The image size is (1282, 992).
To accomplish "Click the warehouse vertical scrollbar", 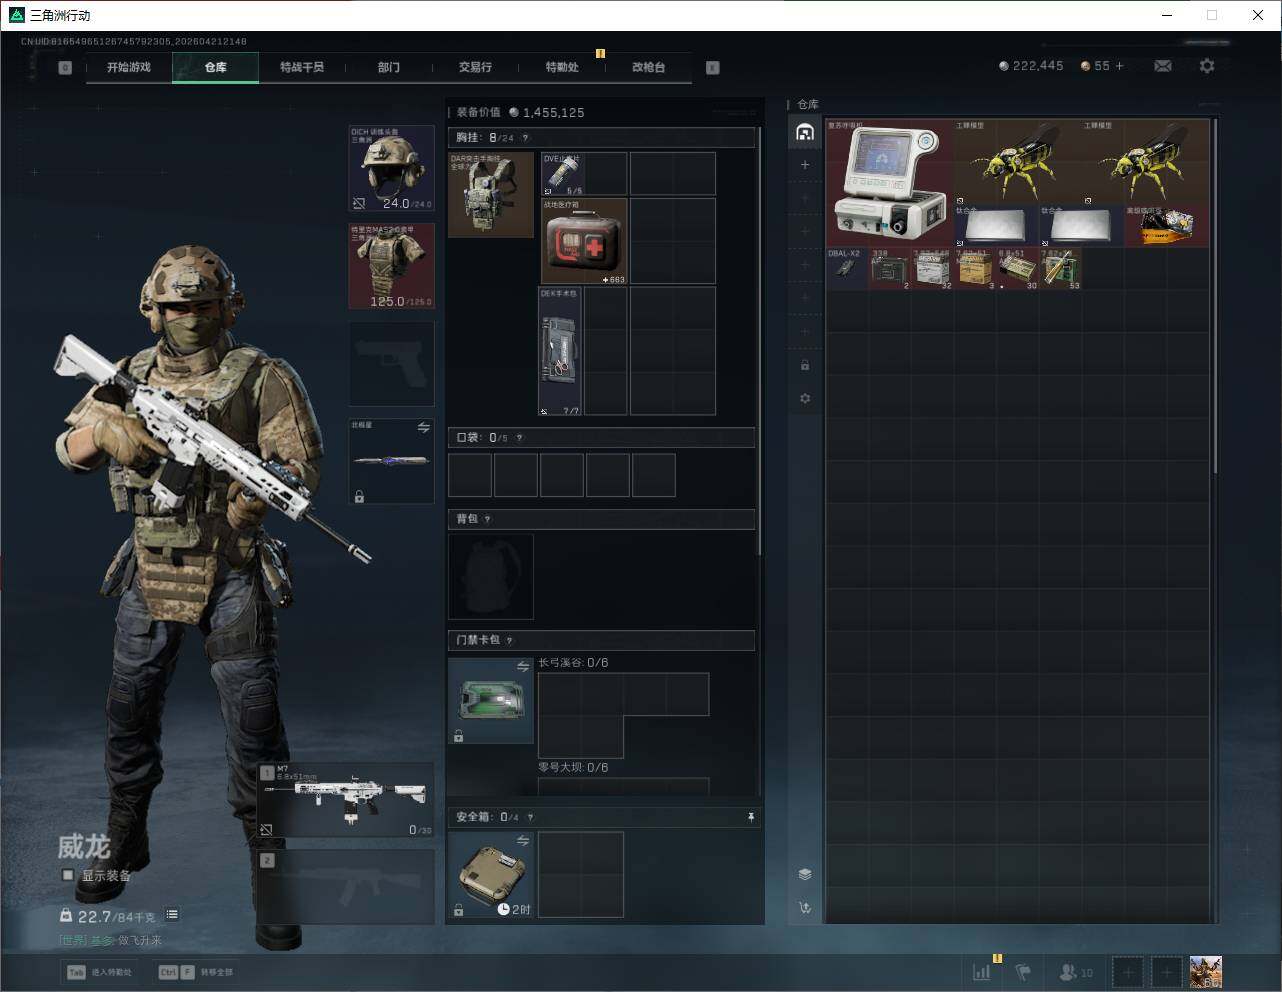I will (1215, 296).
